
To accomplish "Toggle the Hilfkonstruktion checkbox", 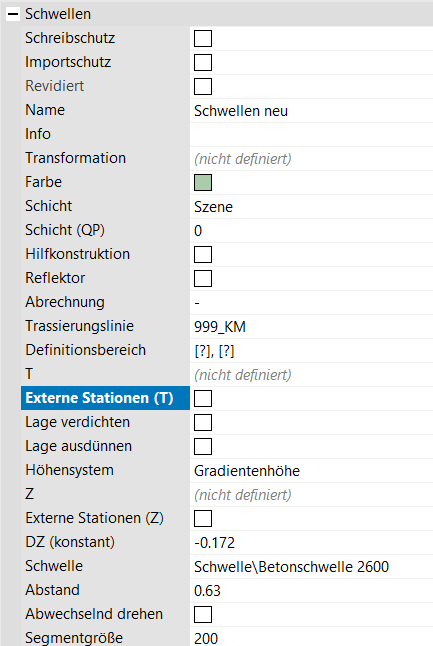I will pos(203,255).
